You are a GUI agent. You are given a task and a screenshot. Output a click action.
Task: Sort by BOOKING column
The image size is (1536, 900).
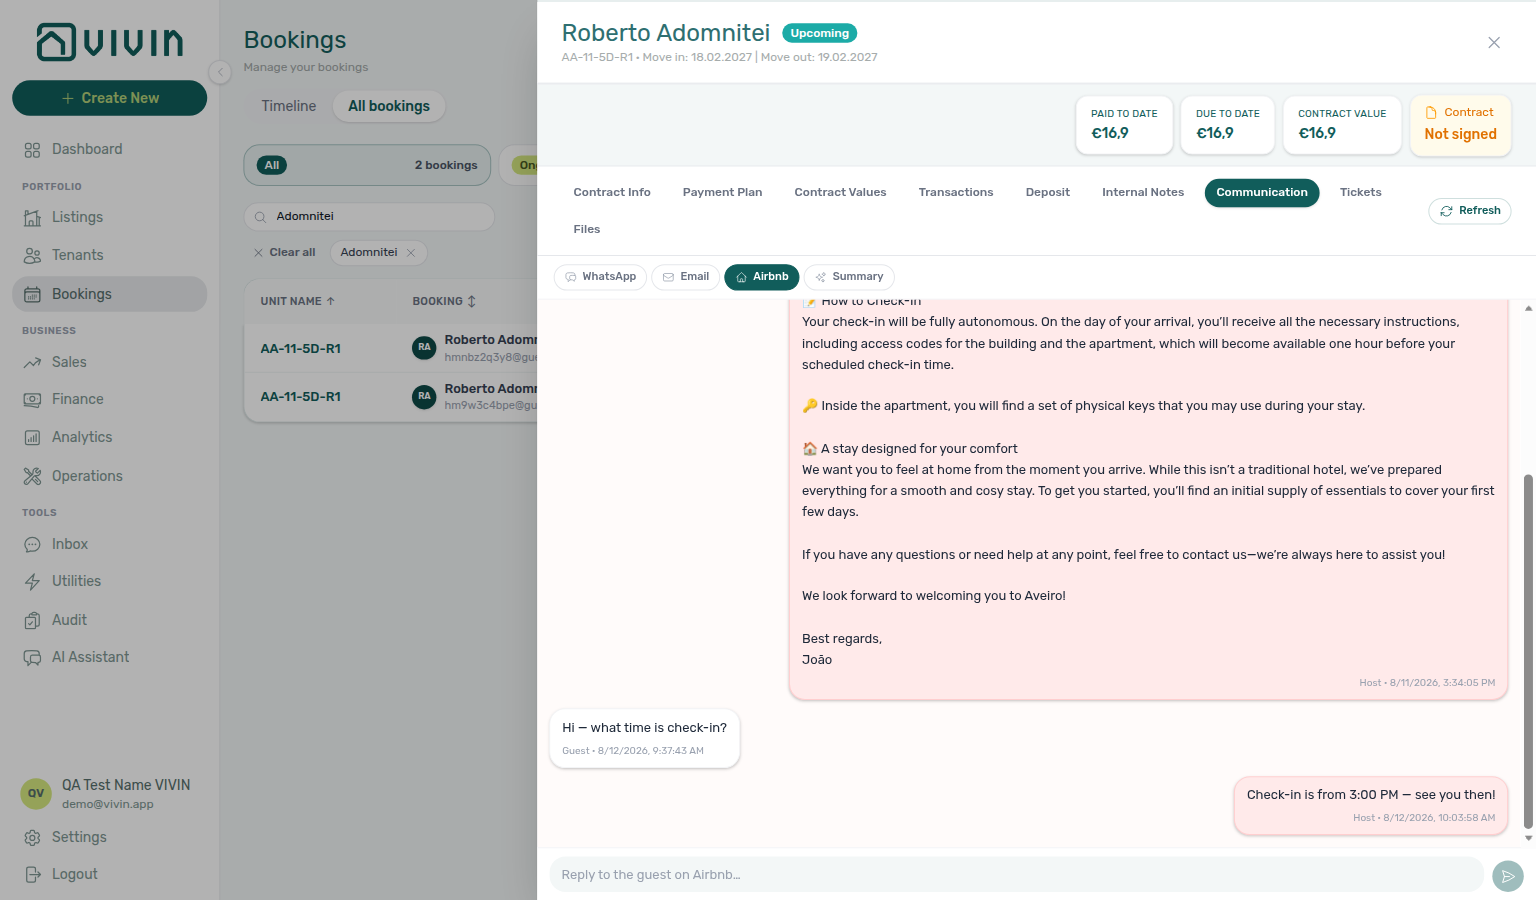444,301
